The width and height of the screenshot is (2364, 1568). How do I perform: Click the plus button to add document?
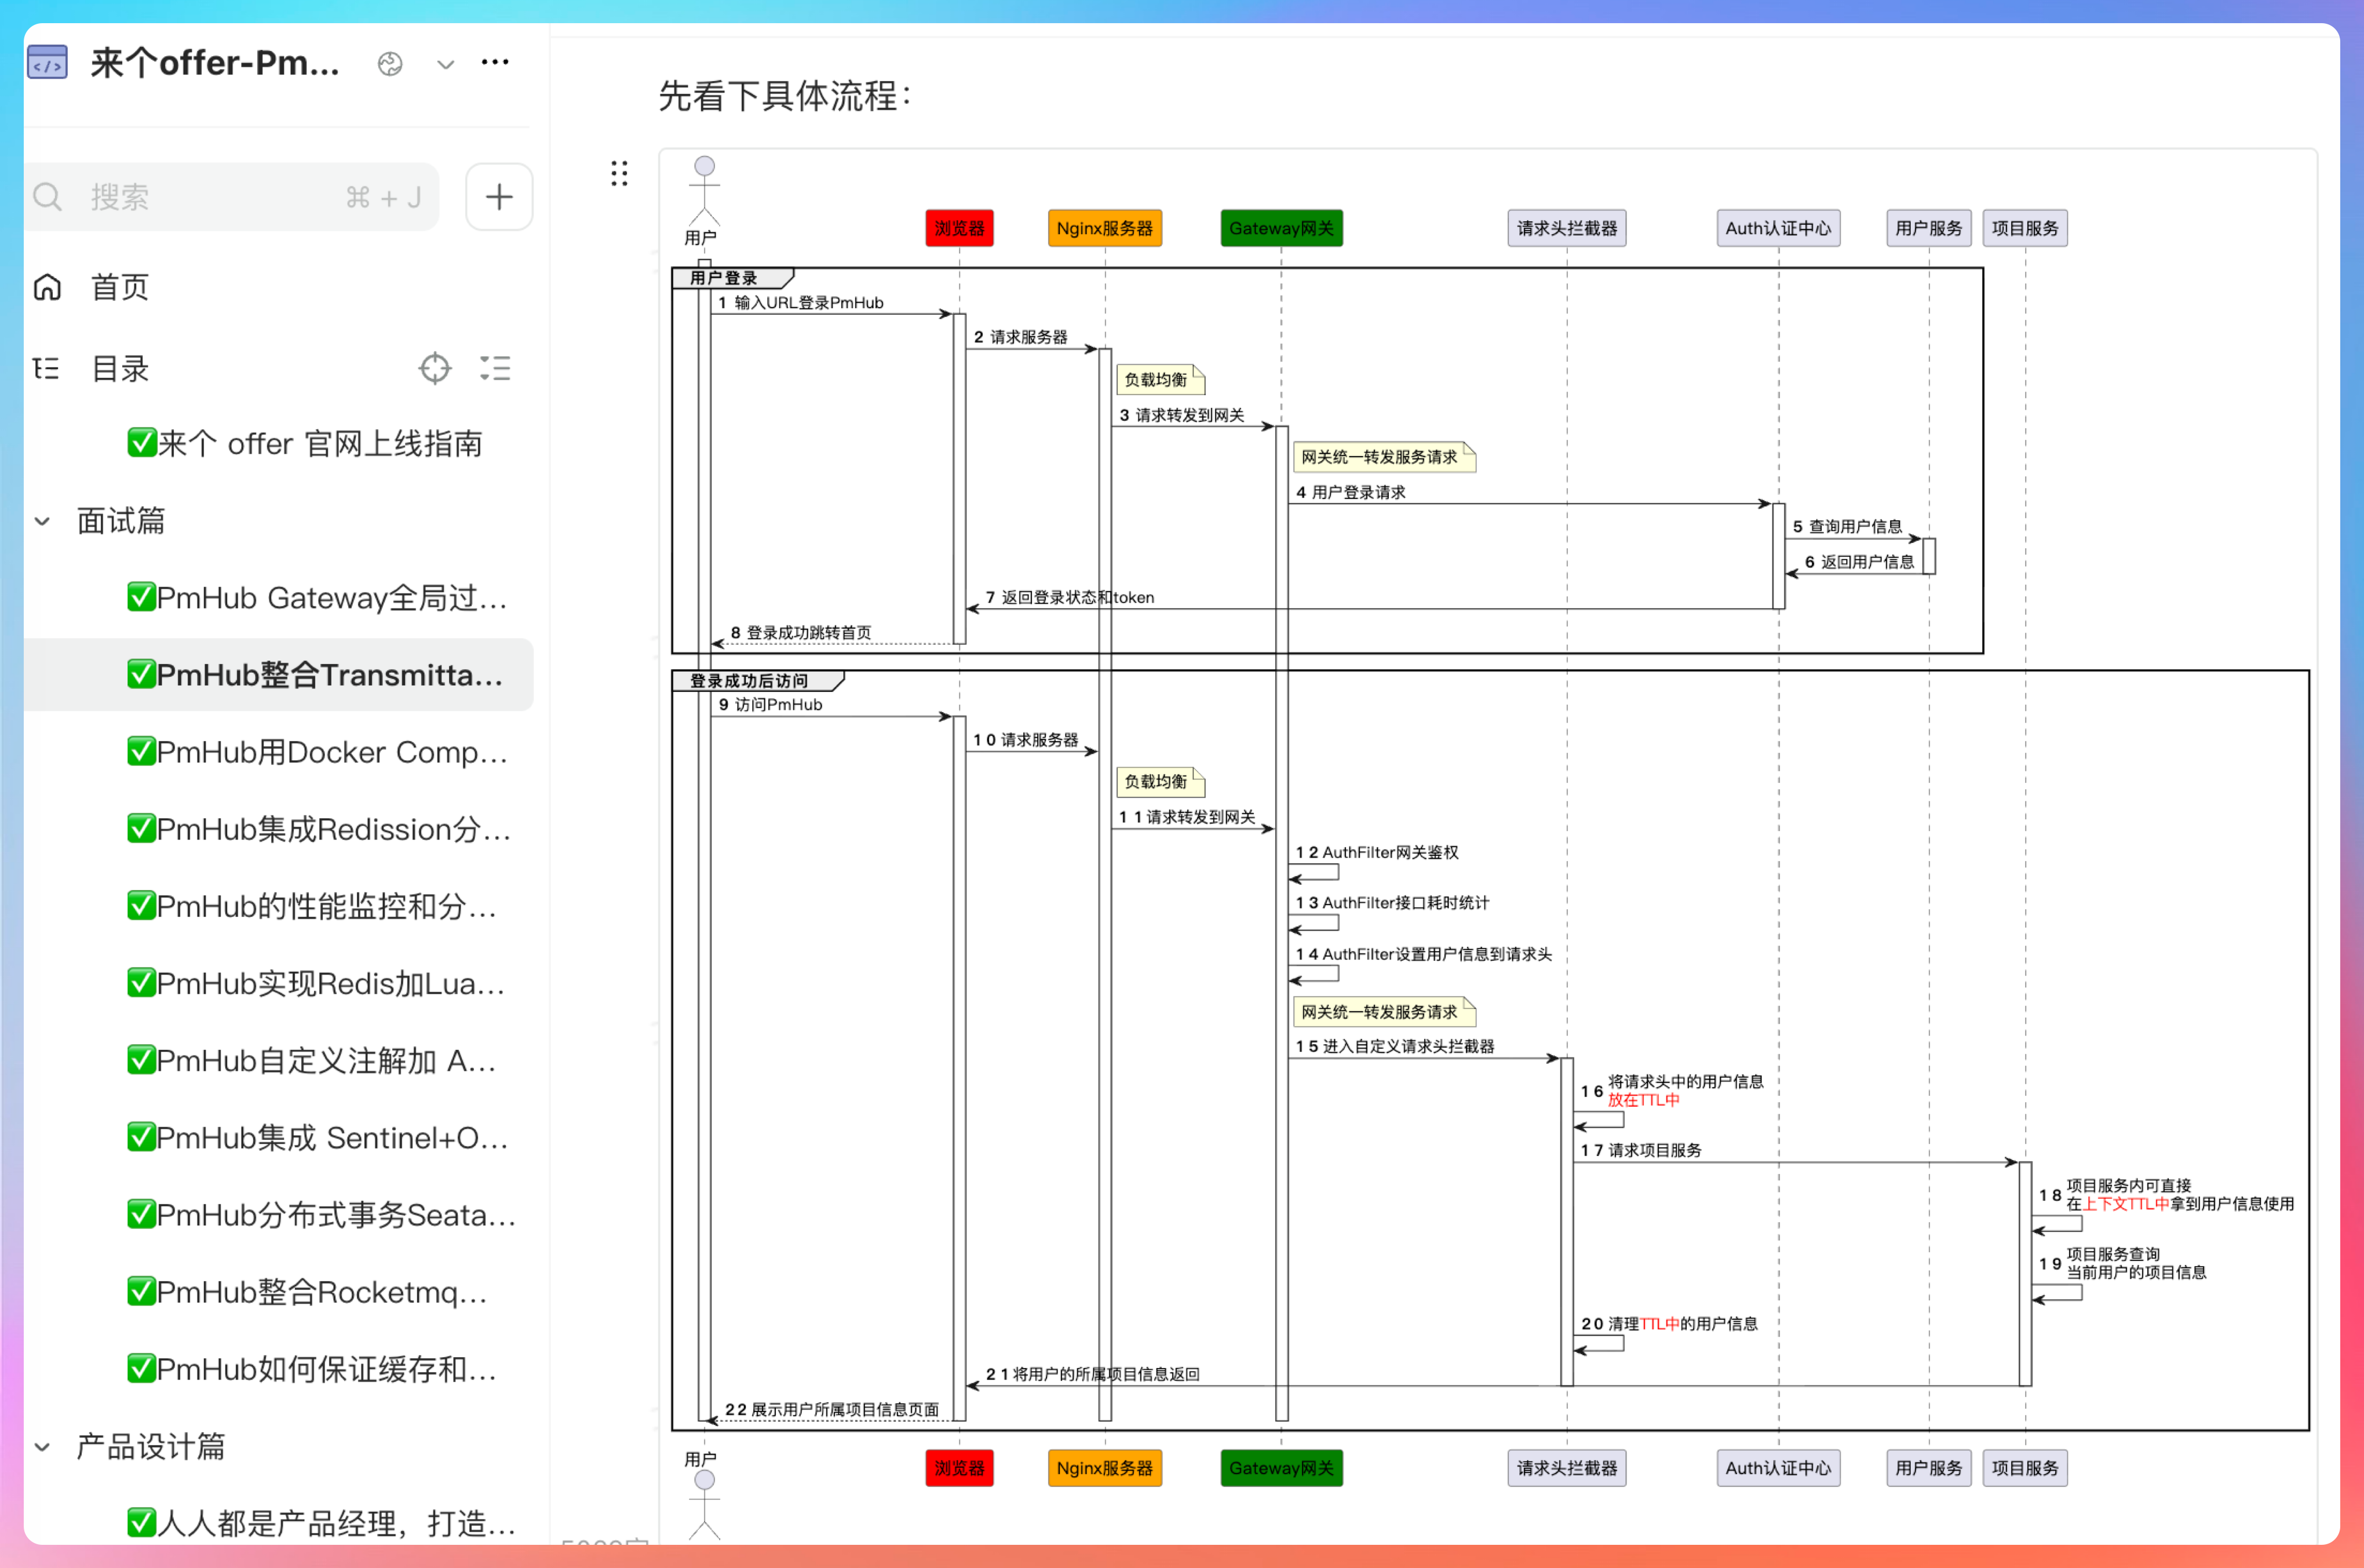tap(499, 197)
